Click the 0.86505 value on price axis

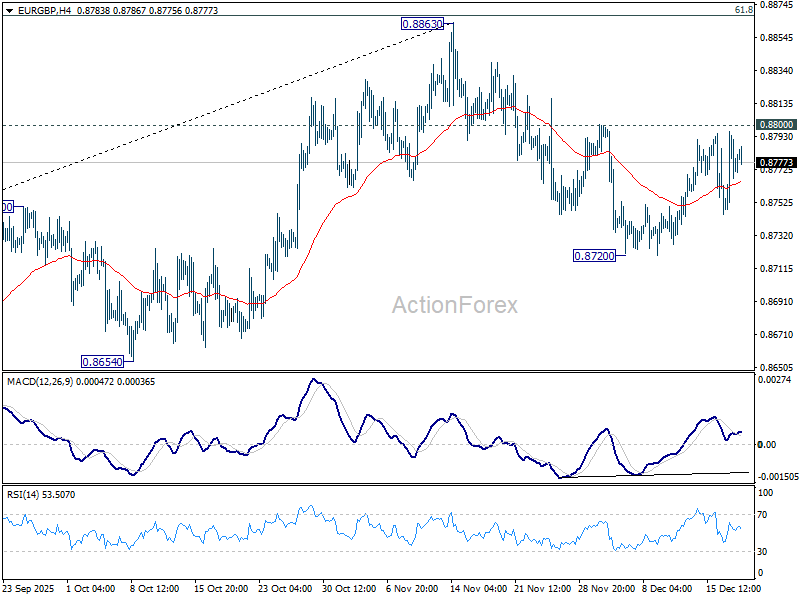pos(776,367)
